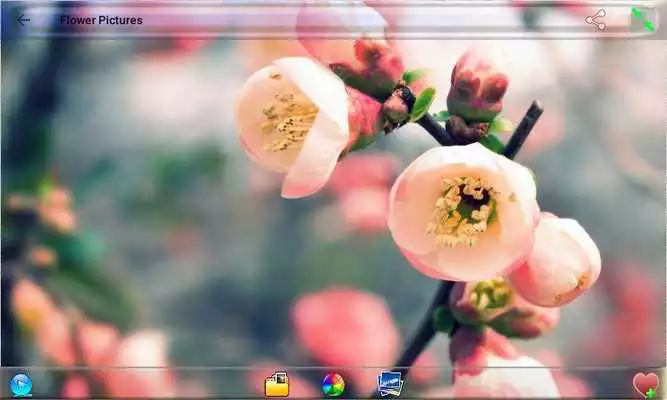The image size is (667, 400).
Task: Go back using the arrow icon
Action: [x=23, y=20]
